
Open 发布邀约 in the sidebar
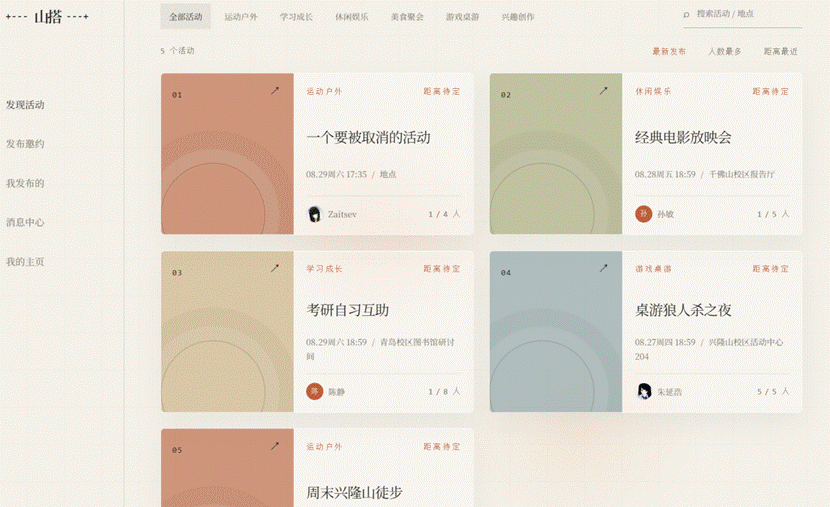[x=25, y=144]
